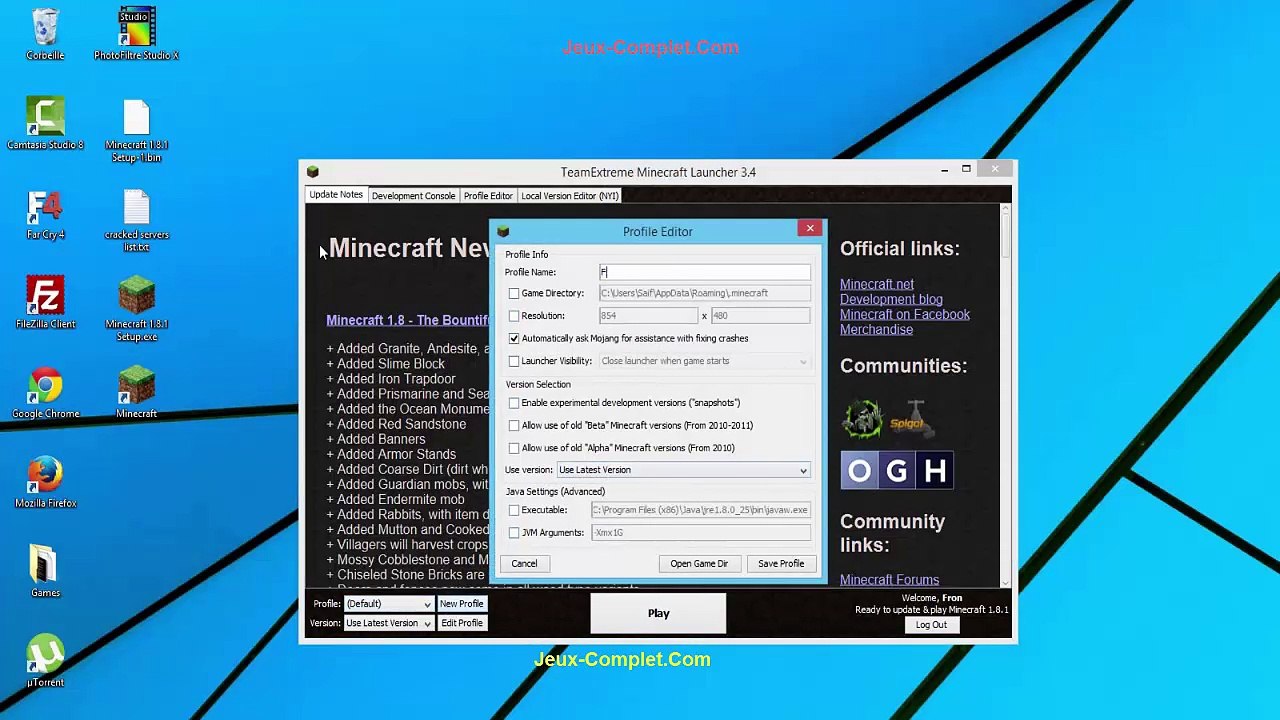The width and height of the screenshot is (1280, 720).
Task: Close the Profile Editor dialog
Action: tap(810, 229)
